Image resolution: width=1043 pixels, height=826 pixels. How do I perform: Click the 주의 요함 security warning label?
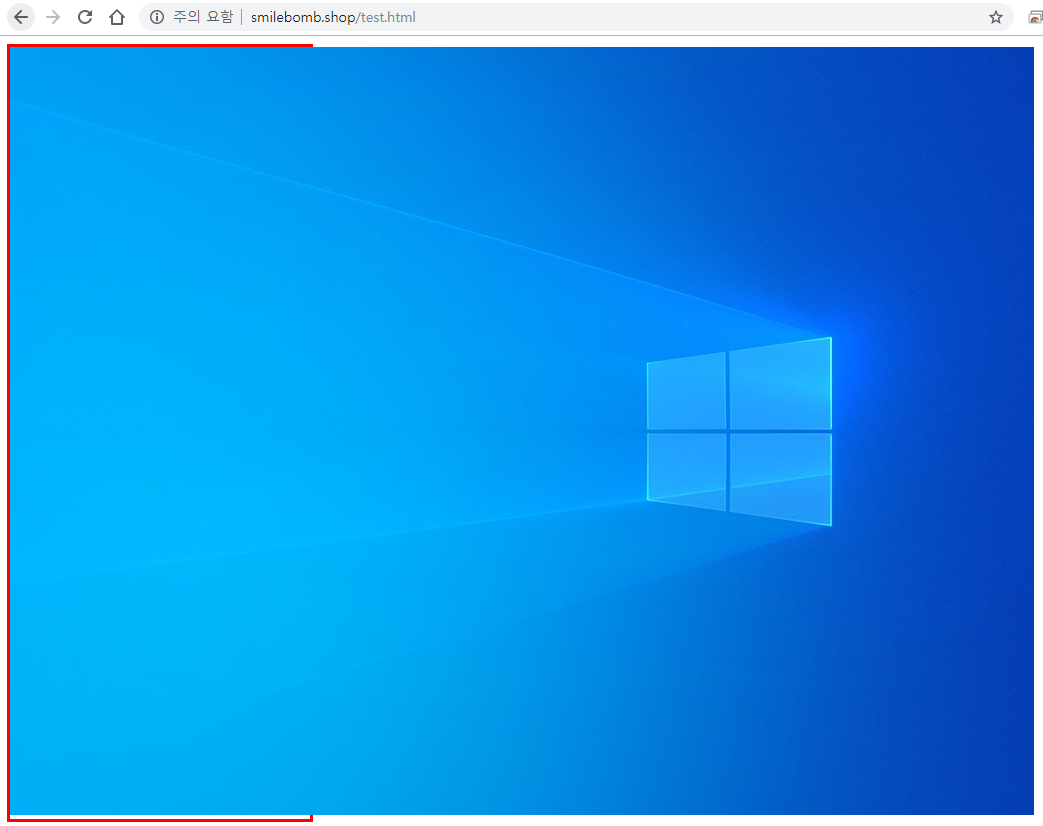pos(203,17)
